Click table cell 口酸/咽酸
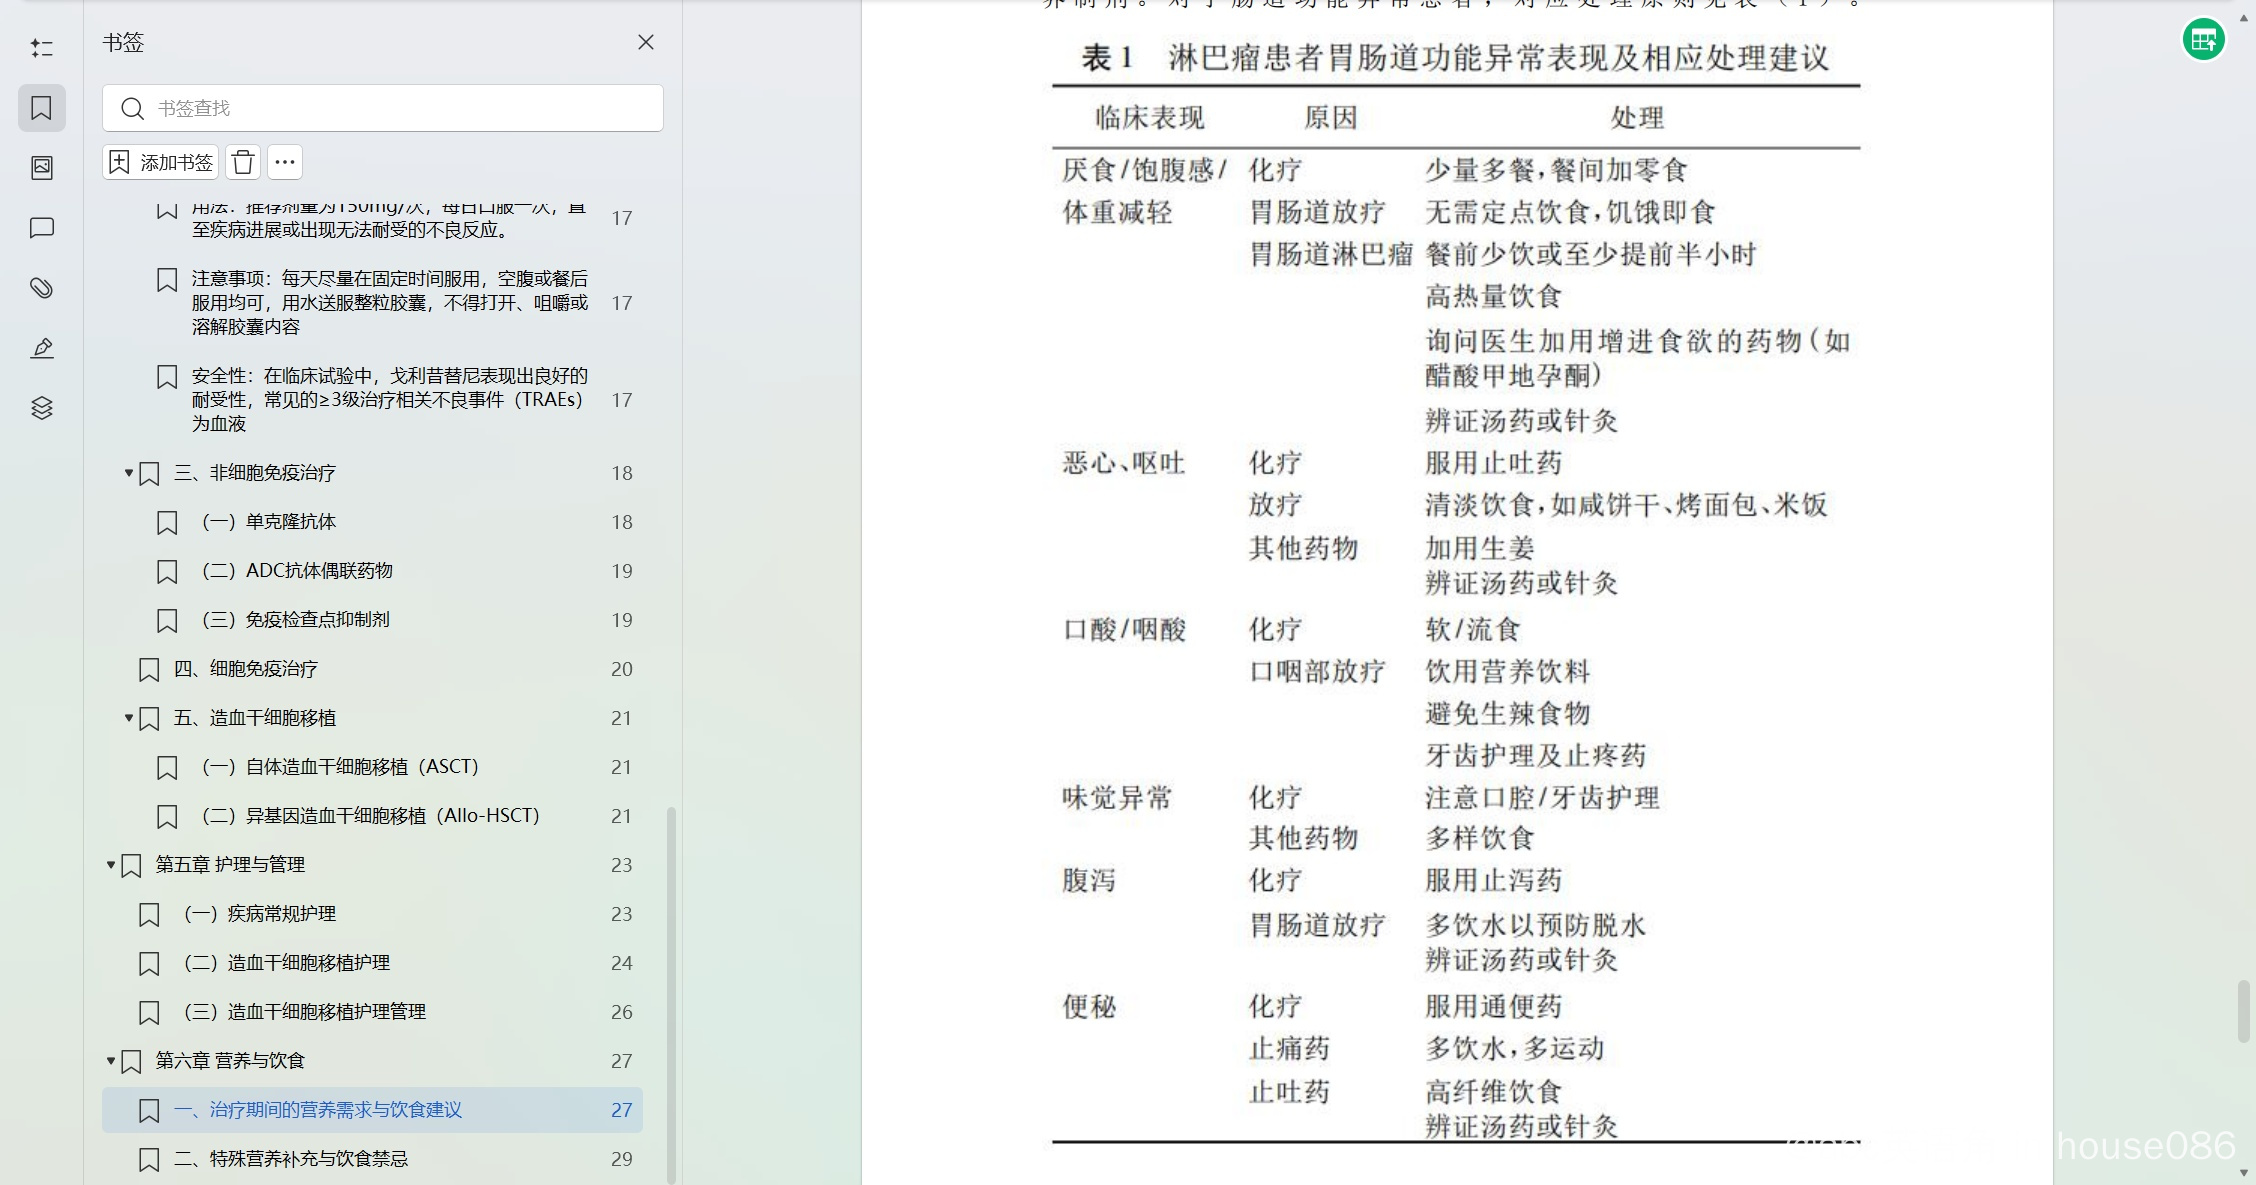Viewport: 2256px width, 1185px height. (1124, 629)
